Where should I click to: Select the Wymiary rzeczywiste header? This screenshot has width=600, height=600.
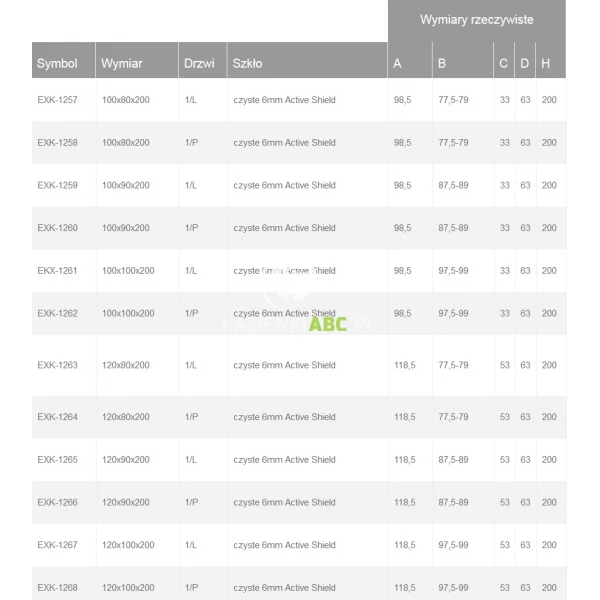[x=476, y=20]
